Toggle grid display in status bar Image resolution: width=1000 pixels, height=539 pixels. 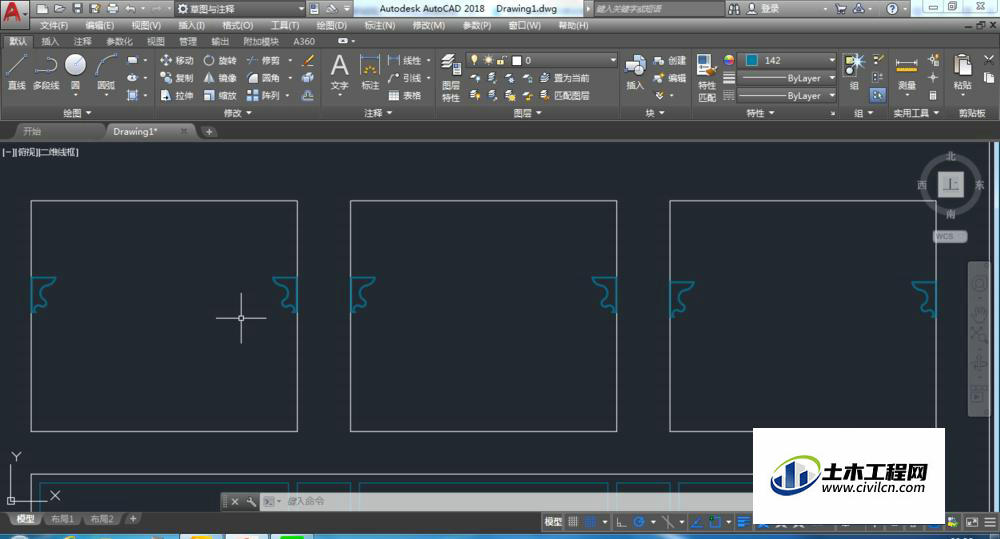coord(573,522)
